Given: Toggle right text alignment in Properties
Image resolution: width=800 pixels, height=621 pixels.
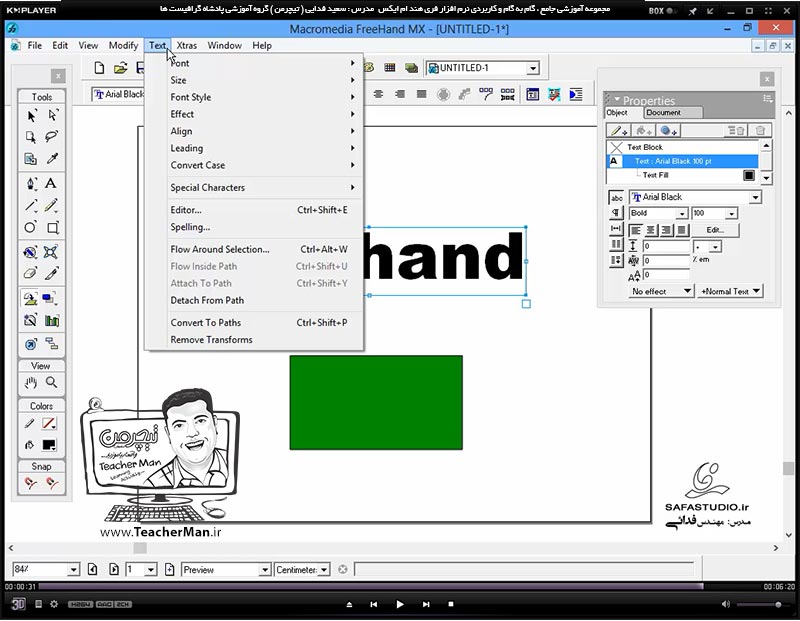Looking at the screenshot, I should 666,231.
